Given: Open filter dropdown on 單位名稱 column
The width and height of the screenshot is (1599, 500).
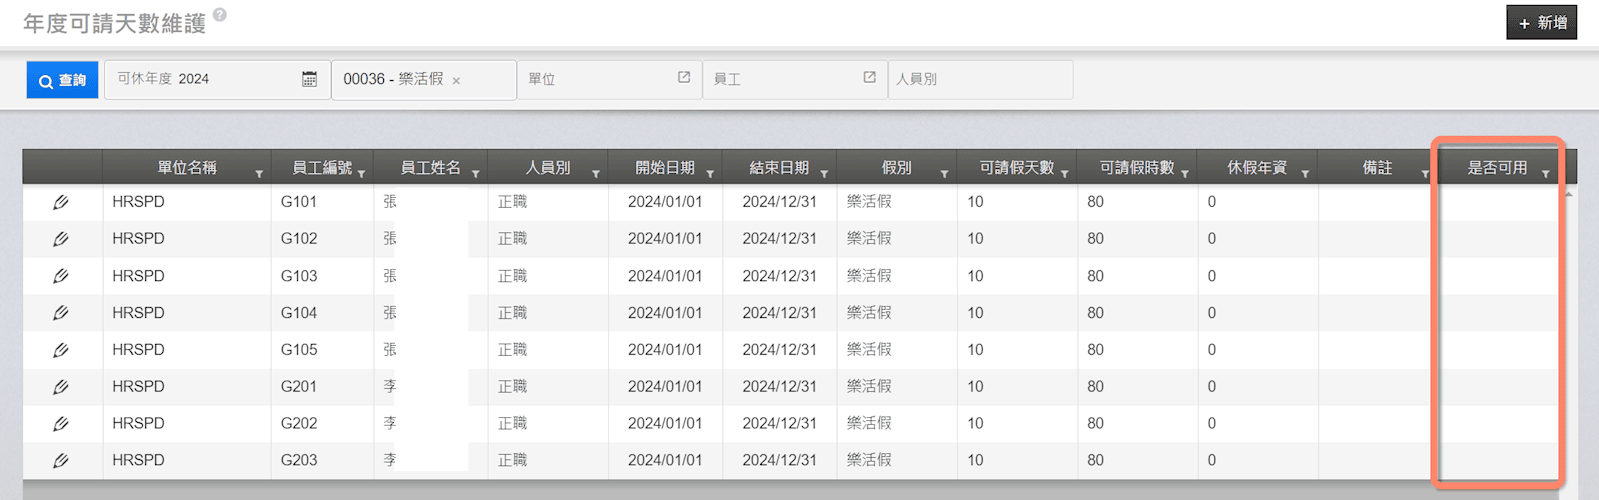Looking at the screenshot, I should click(259, 174).
